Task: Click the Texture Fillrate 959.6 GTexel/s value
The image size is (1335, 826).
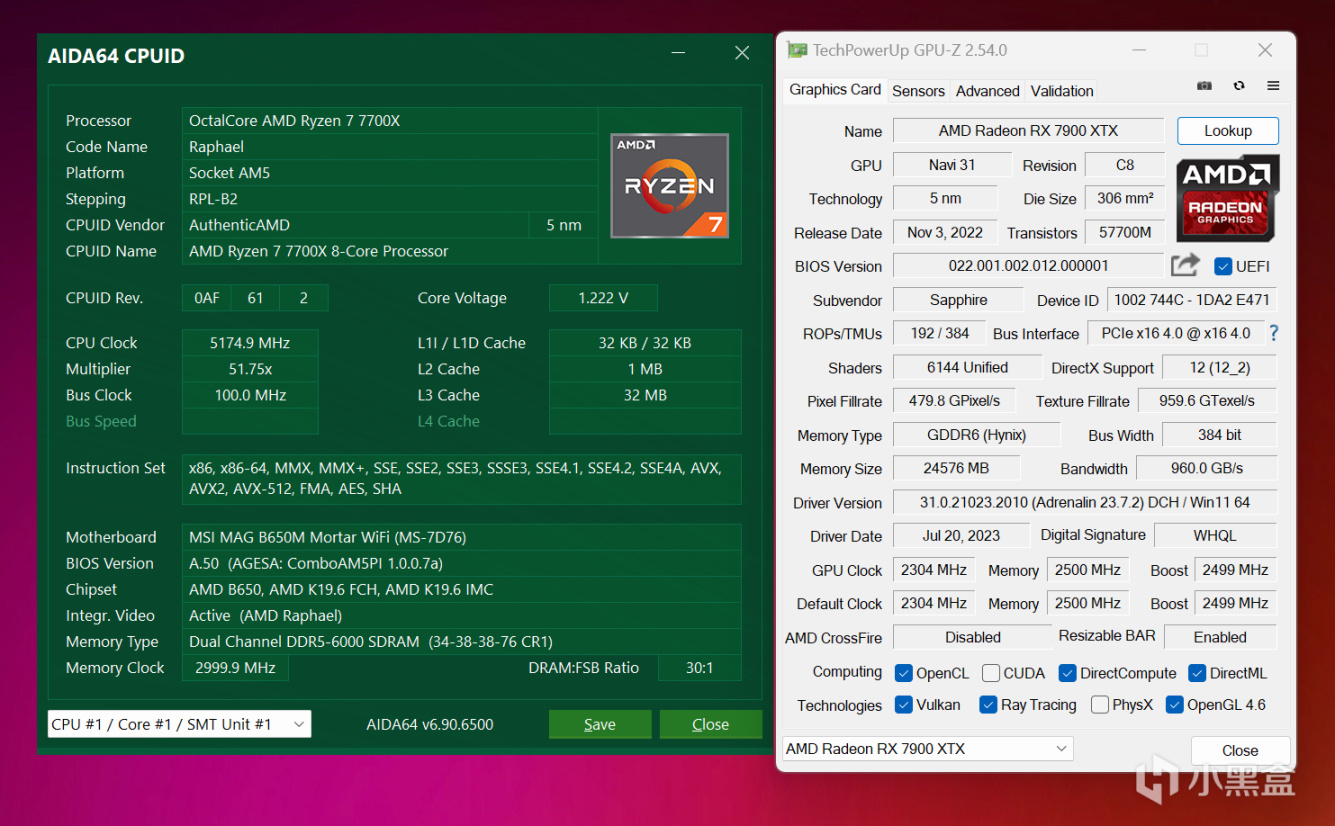Action: click(1207, 401)
